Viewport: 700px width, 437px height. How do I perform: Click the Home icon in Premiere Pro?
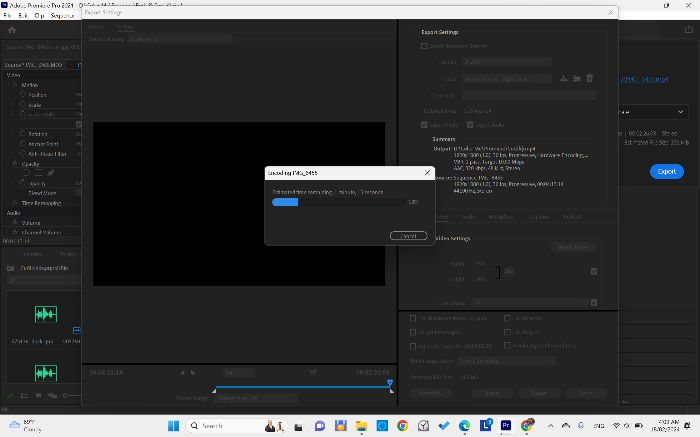pos(12,30)
